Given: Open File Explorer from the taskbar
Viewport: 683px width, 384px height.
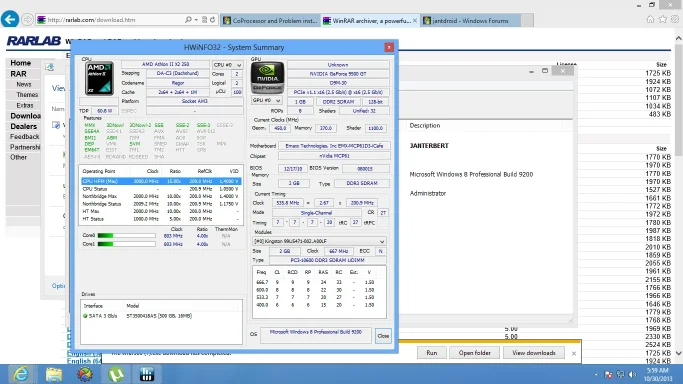Looking at the screenshot, I should coord(54,374).
